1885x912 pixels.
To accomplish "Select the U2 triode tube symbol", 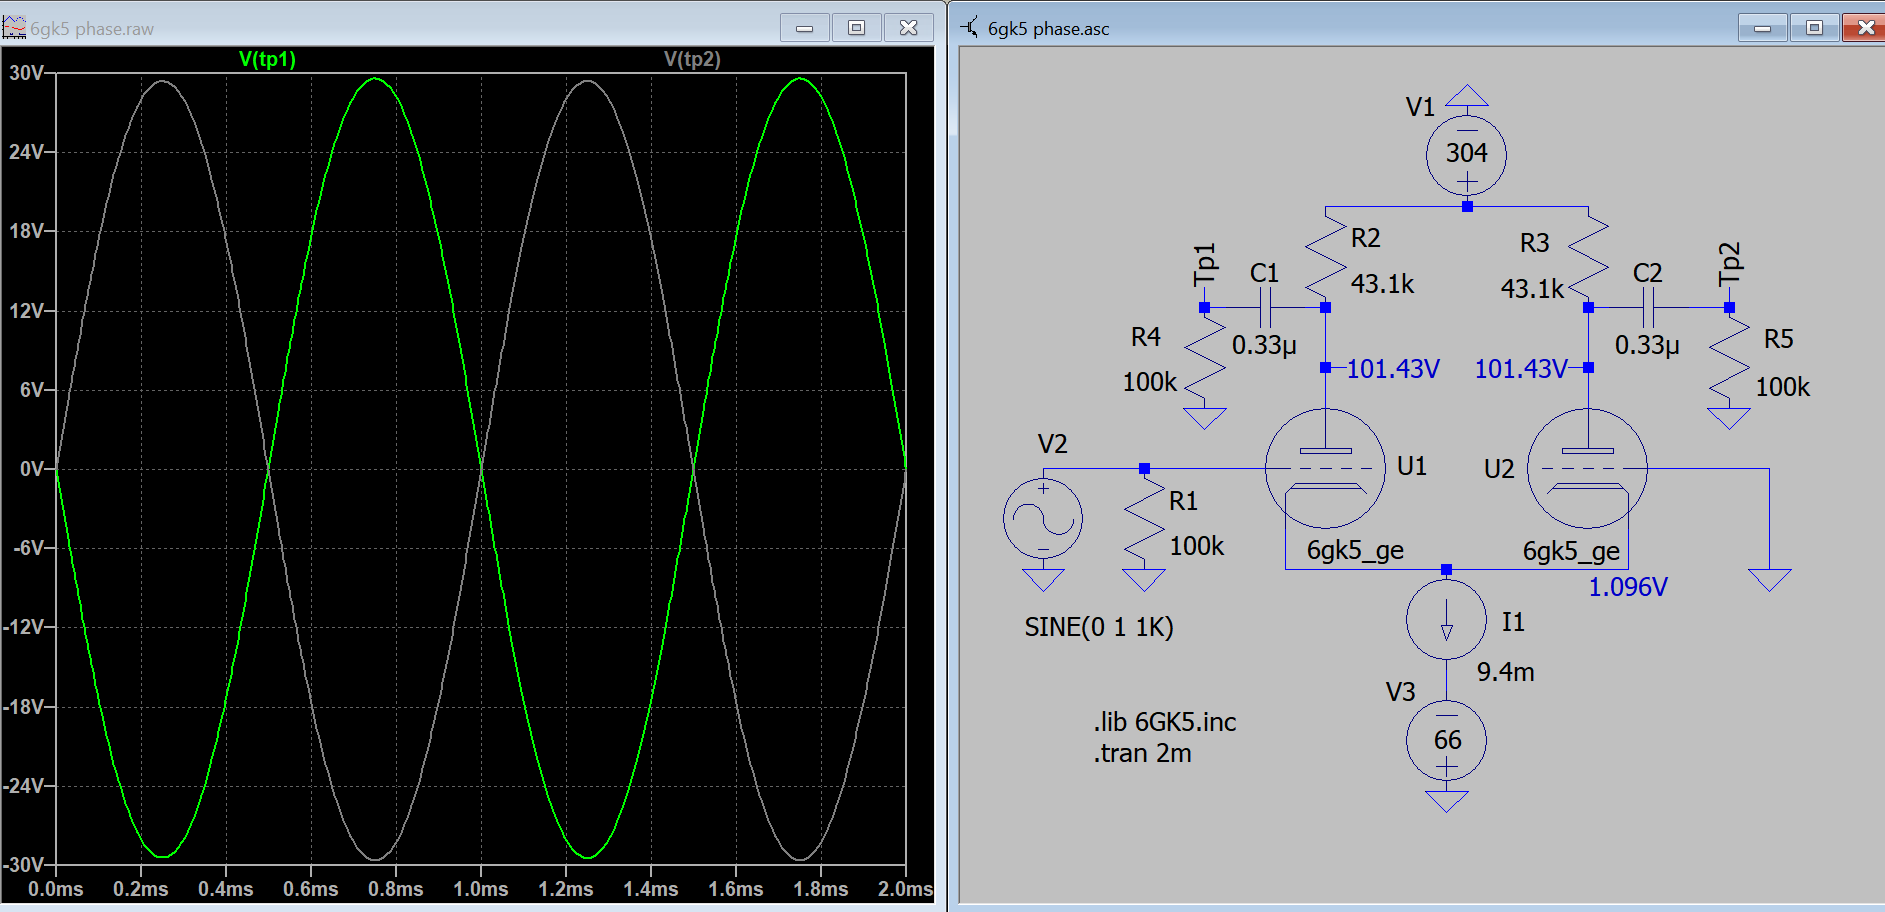I will 1588,468.
